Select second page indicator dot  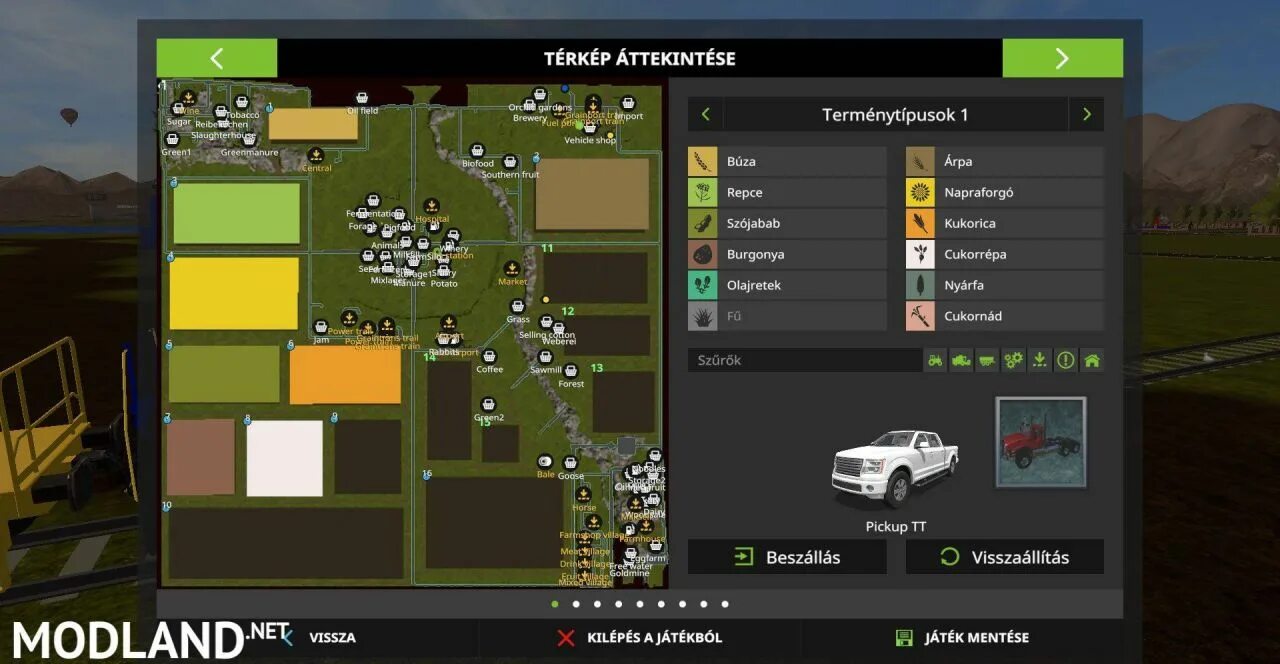[576, 604]
